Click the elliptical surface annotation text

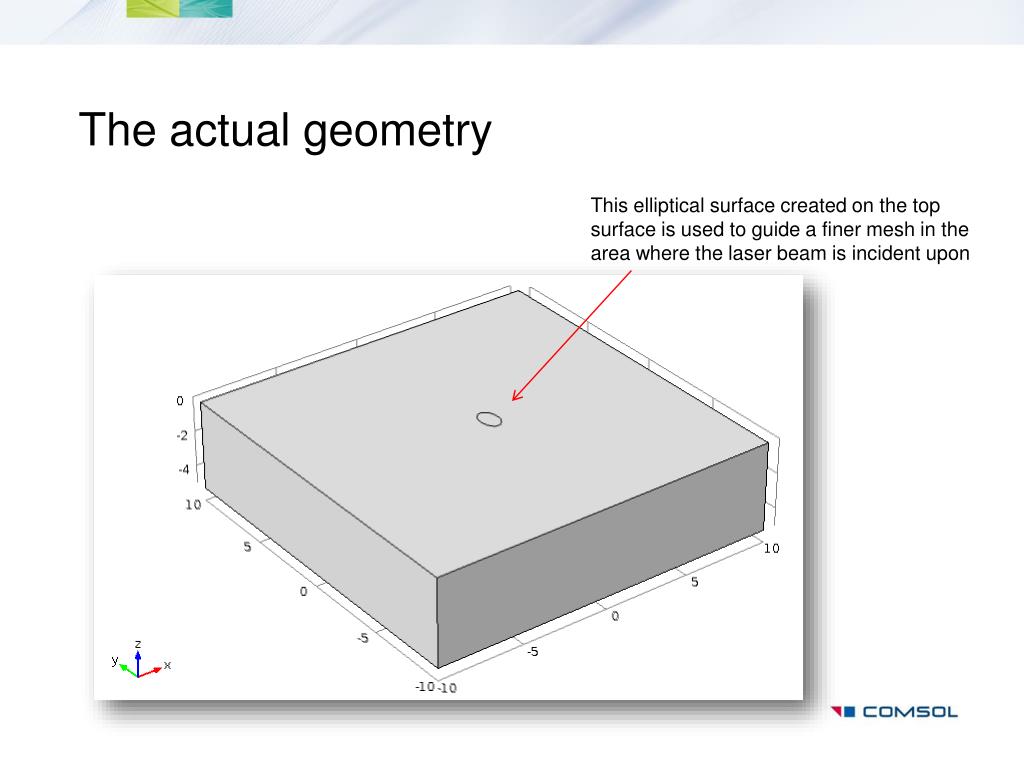780,229
